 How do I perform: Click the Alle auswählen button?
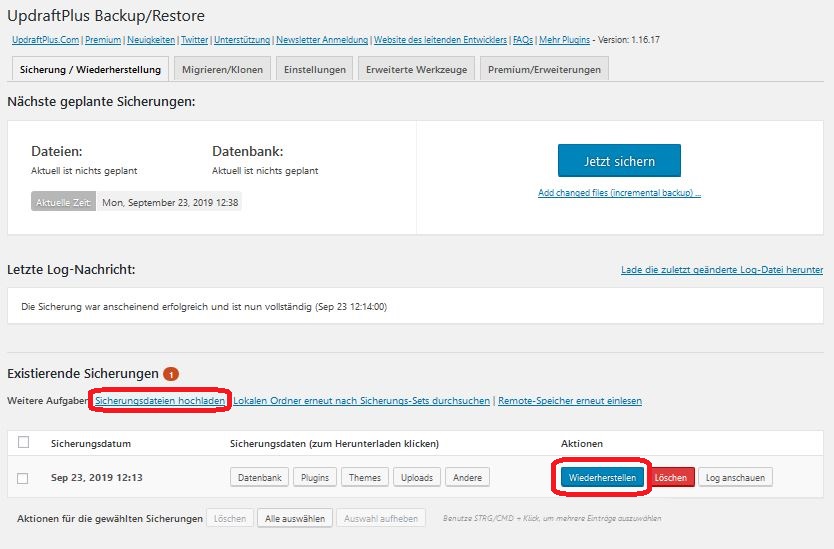[295, 518]
